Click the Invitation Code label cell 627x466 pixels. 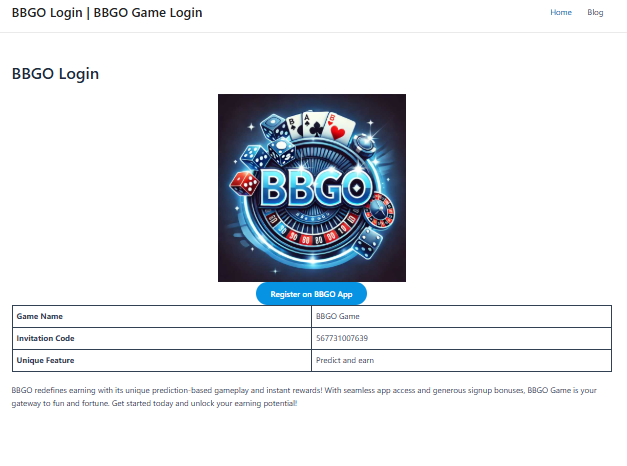[x=162, y=338]
